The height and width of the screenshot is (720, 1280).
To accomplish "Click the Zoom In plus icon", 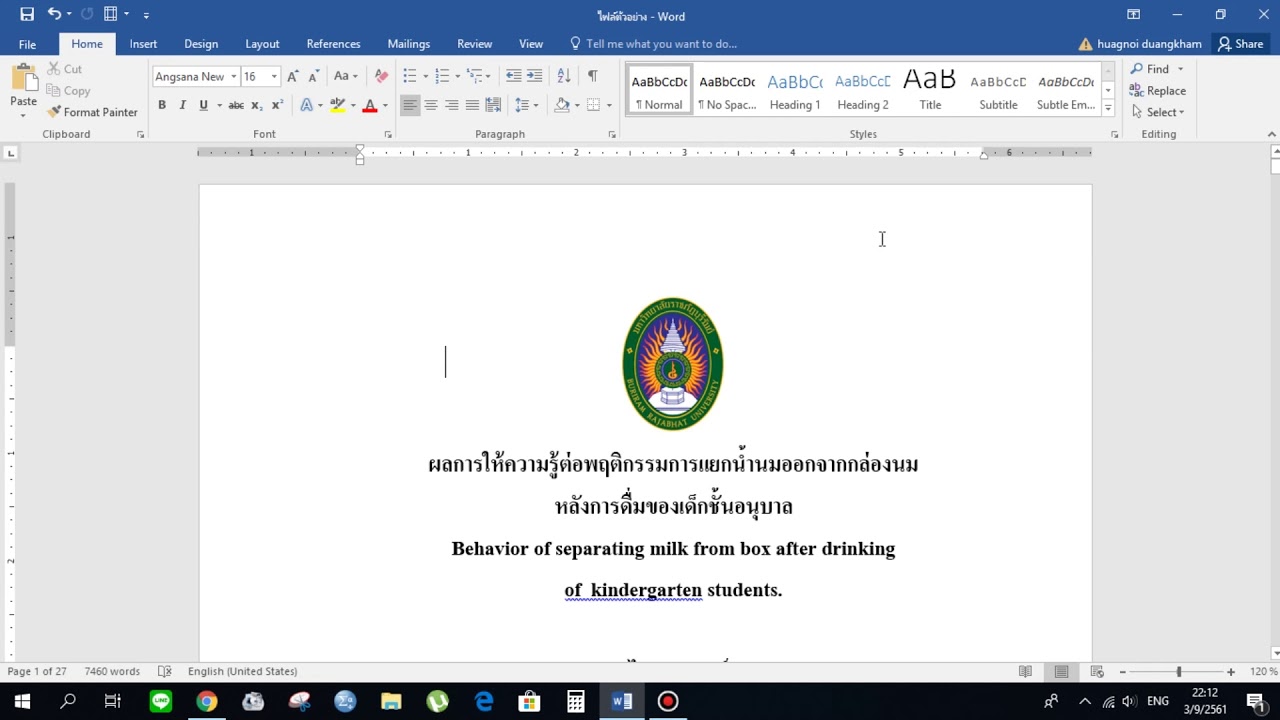I will [1231, 672].
